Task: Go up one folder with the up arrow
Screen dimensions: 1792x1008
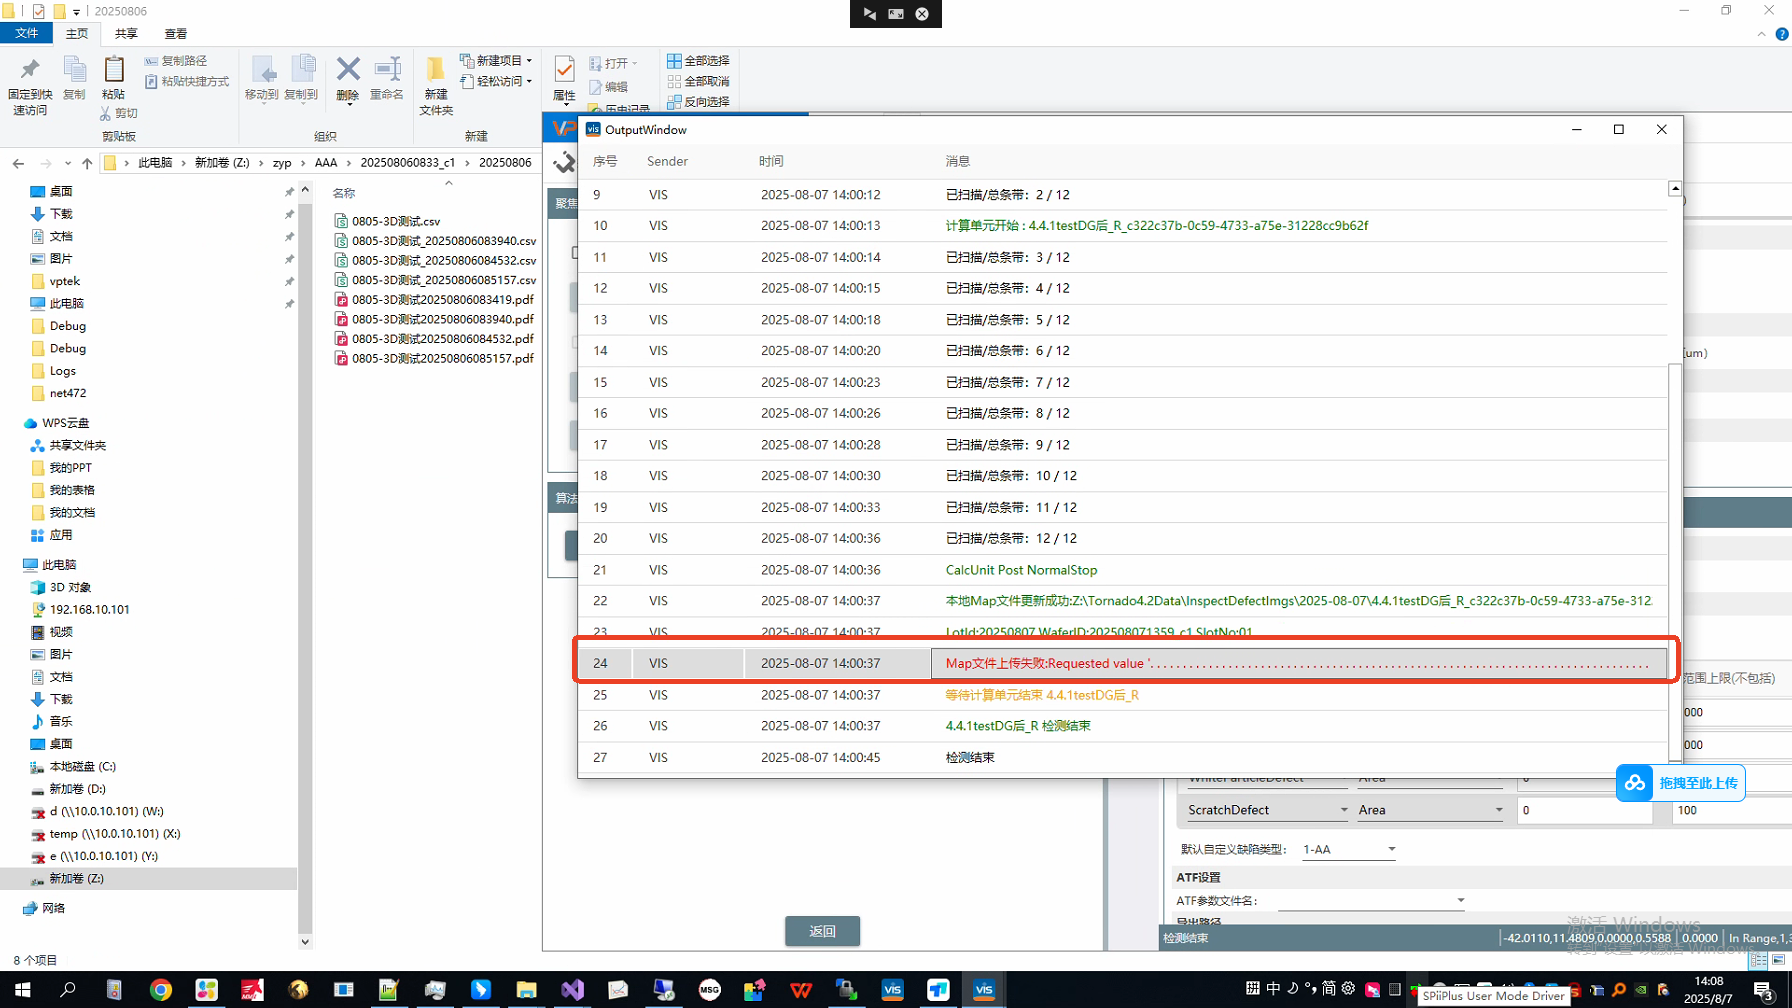Action: (87, 163)
